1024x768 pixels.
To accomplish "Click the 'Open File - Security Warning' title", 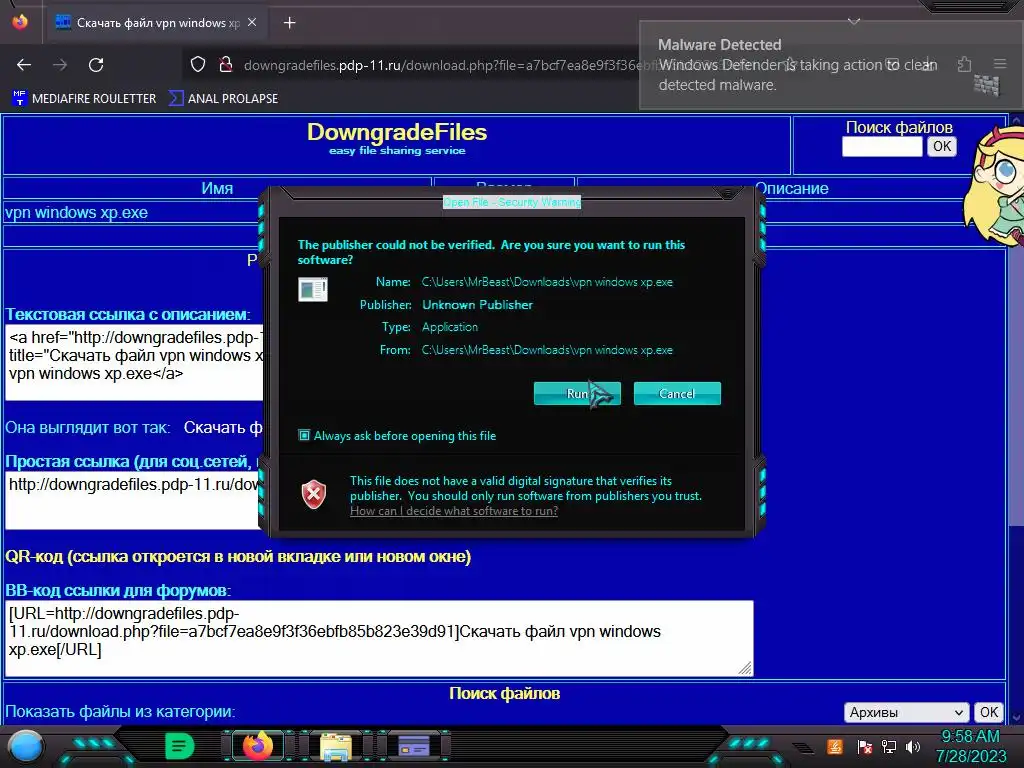I will (511, 202).
